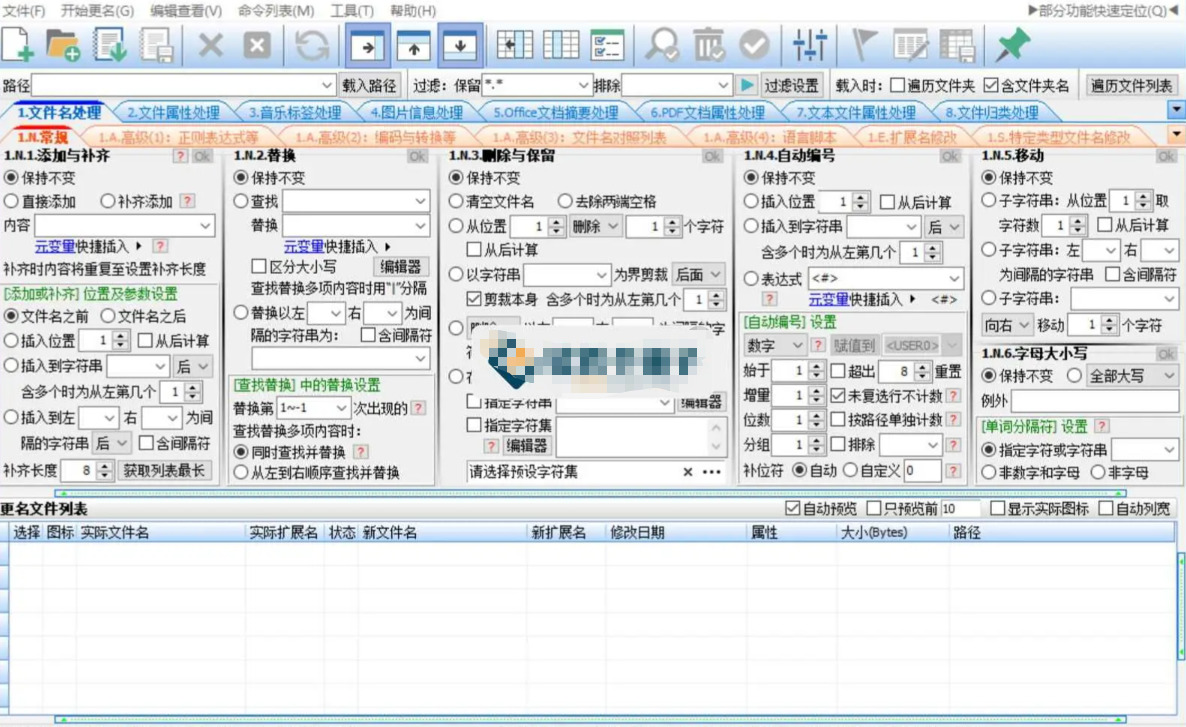Click the green play arrow beside 排除
The width and height of the screenshot is (1186, 727).
pos(747,85)
